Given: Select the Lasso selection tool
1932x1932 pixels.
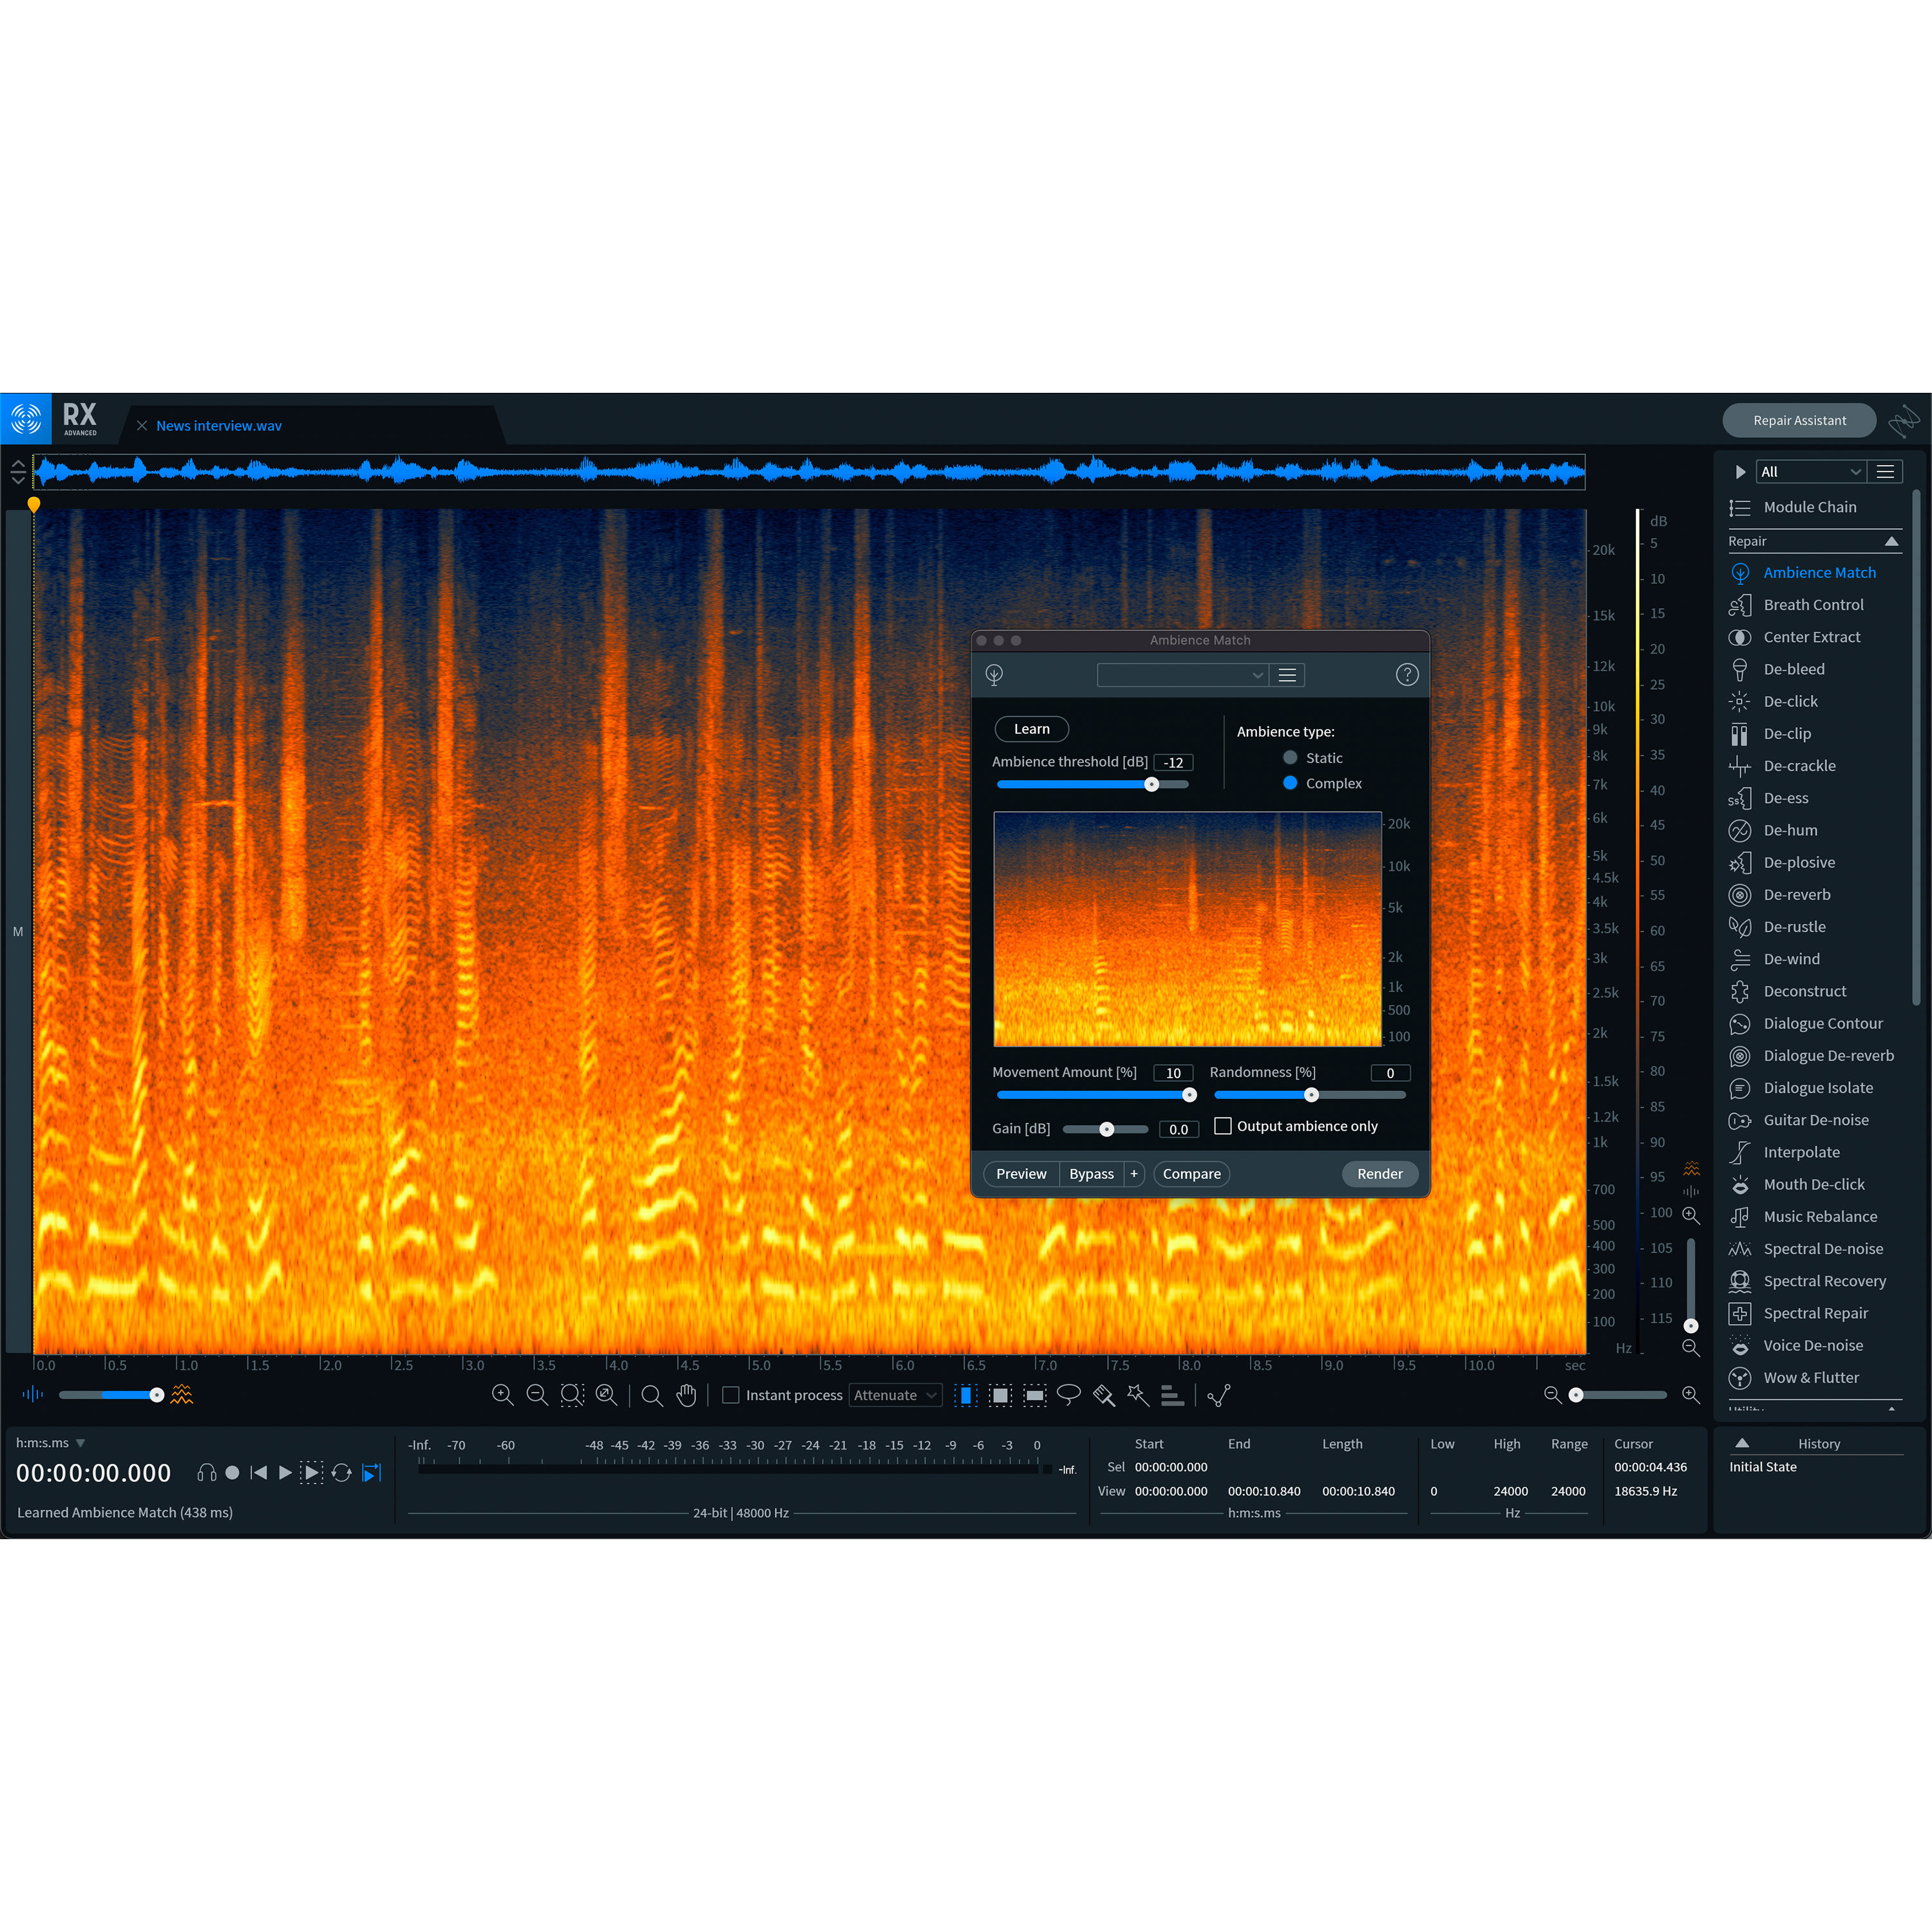Looking at the screenshot, I should [1069, 1394].
